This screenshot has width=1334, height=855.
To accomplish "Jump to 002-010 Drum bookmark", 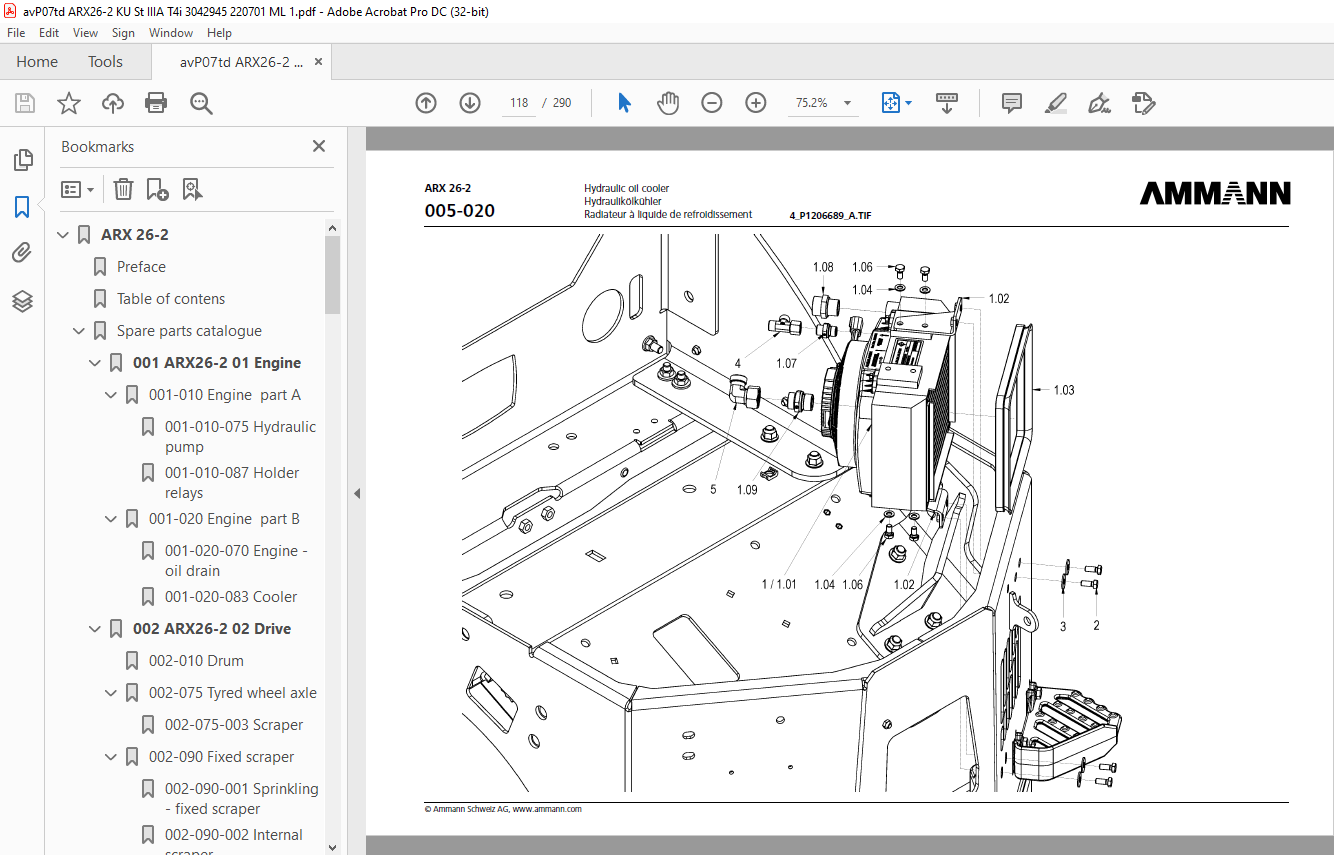I will click(196, 661).
